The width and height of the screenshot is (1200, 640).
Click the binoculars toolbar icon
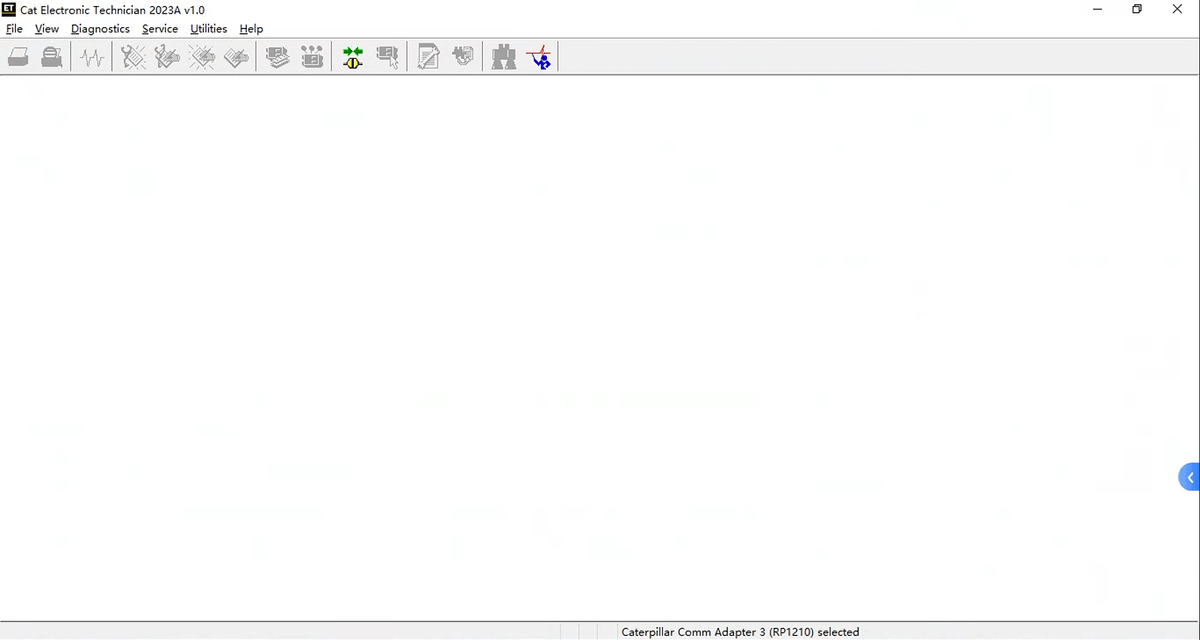coord(504,58)
